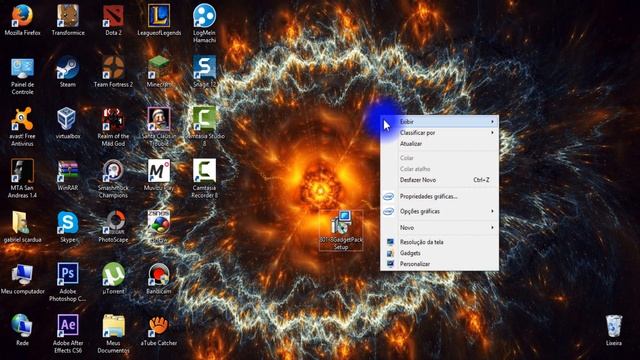This screenshot has height=360, width=640.
Task: Select Realm of the Mad God shortcut
Action: click(x=113, y=119)
